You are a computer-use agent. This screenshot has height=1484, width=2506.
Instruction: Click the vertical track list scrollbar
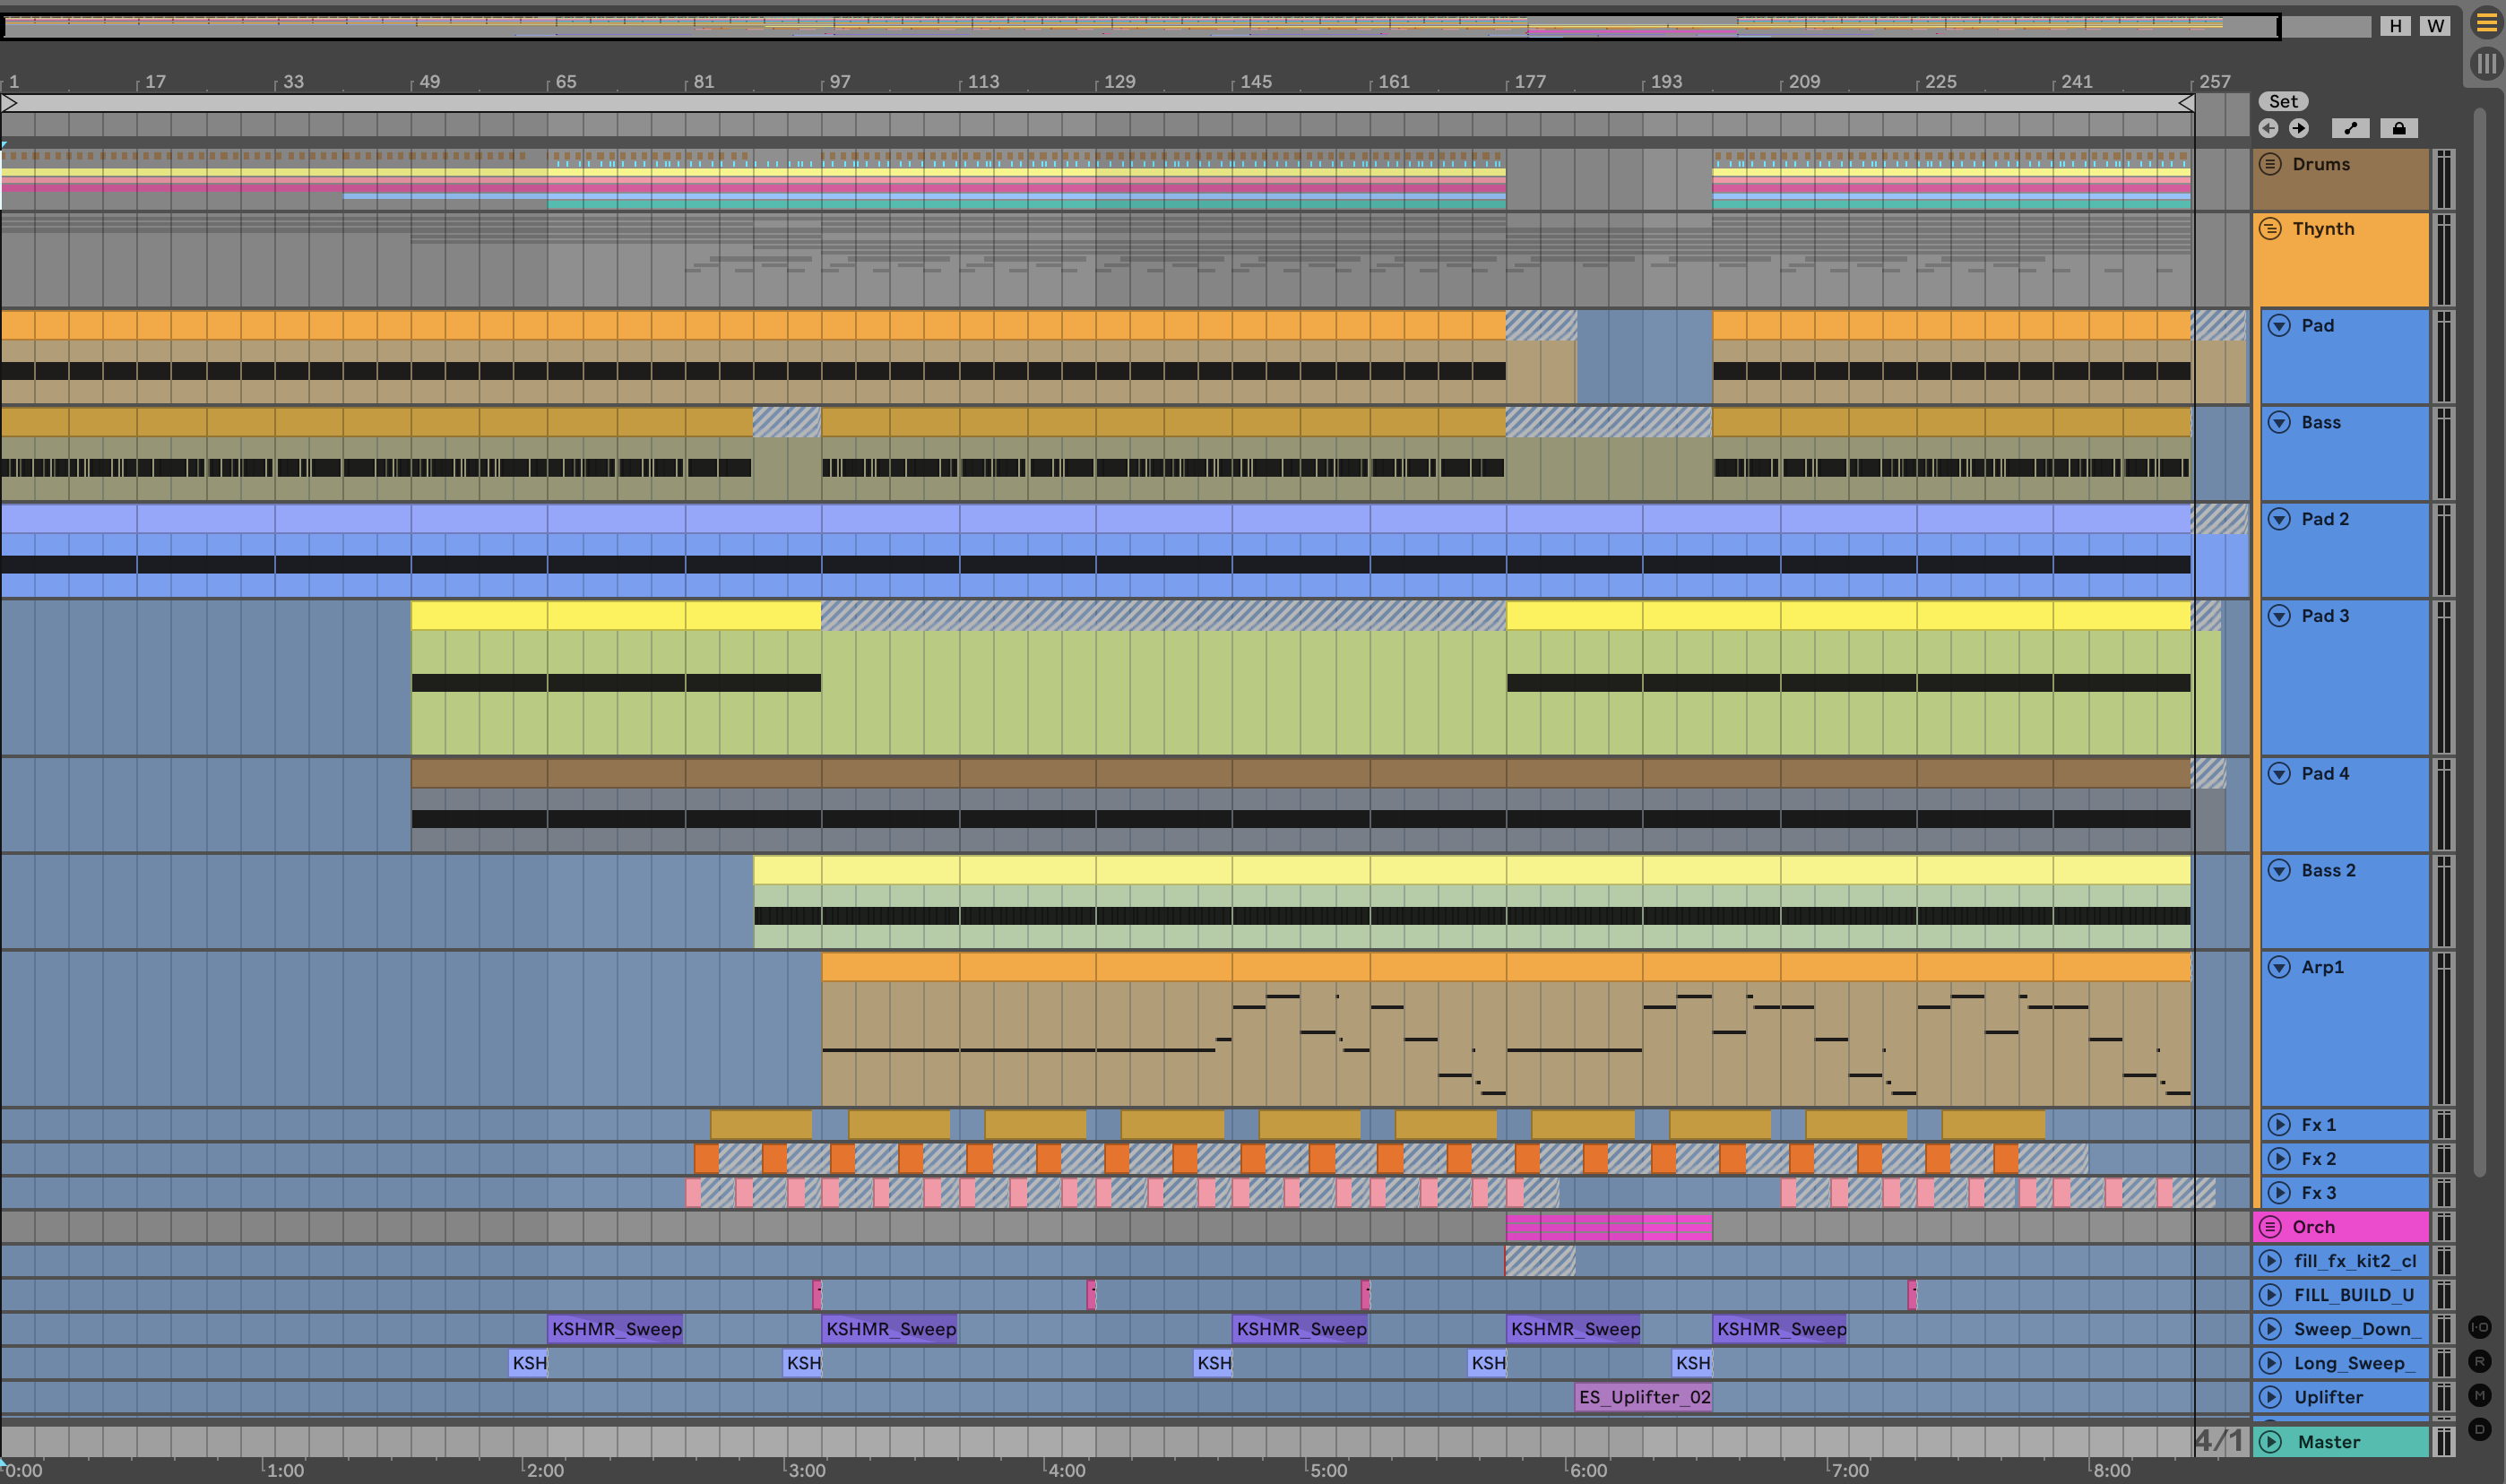point(2479,640)
